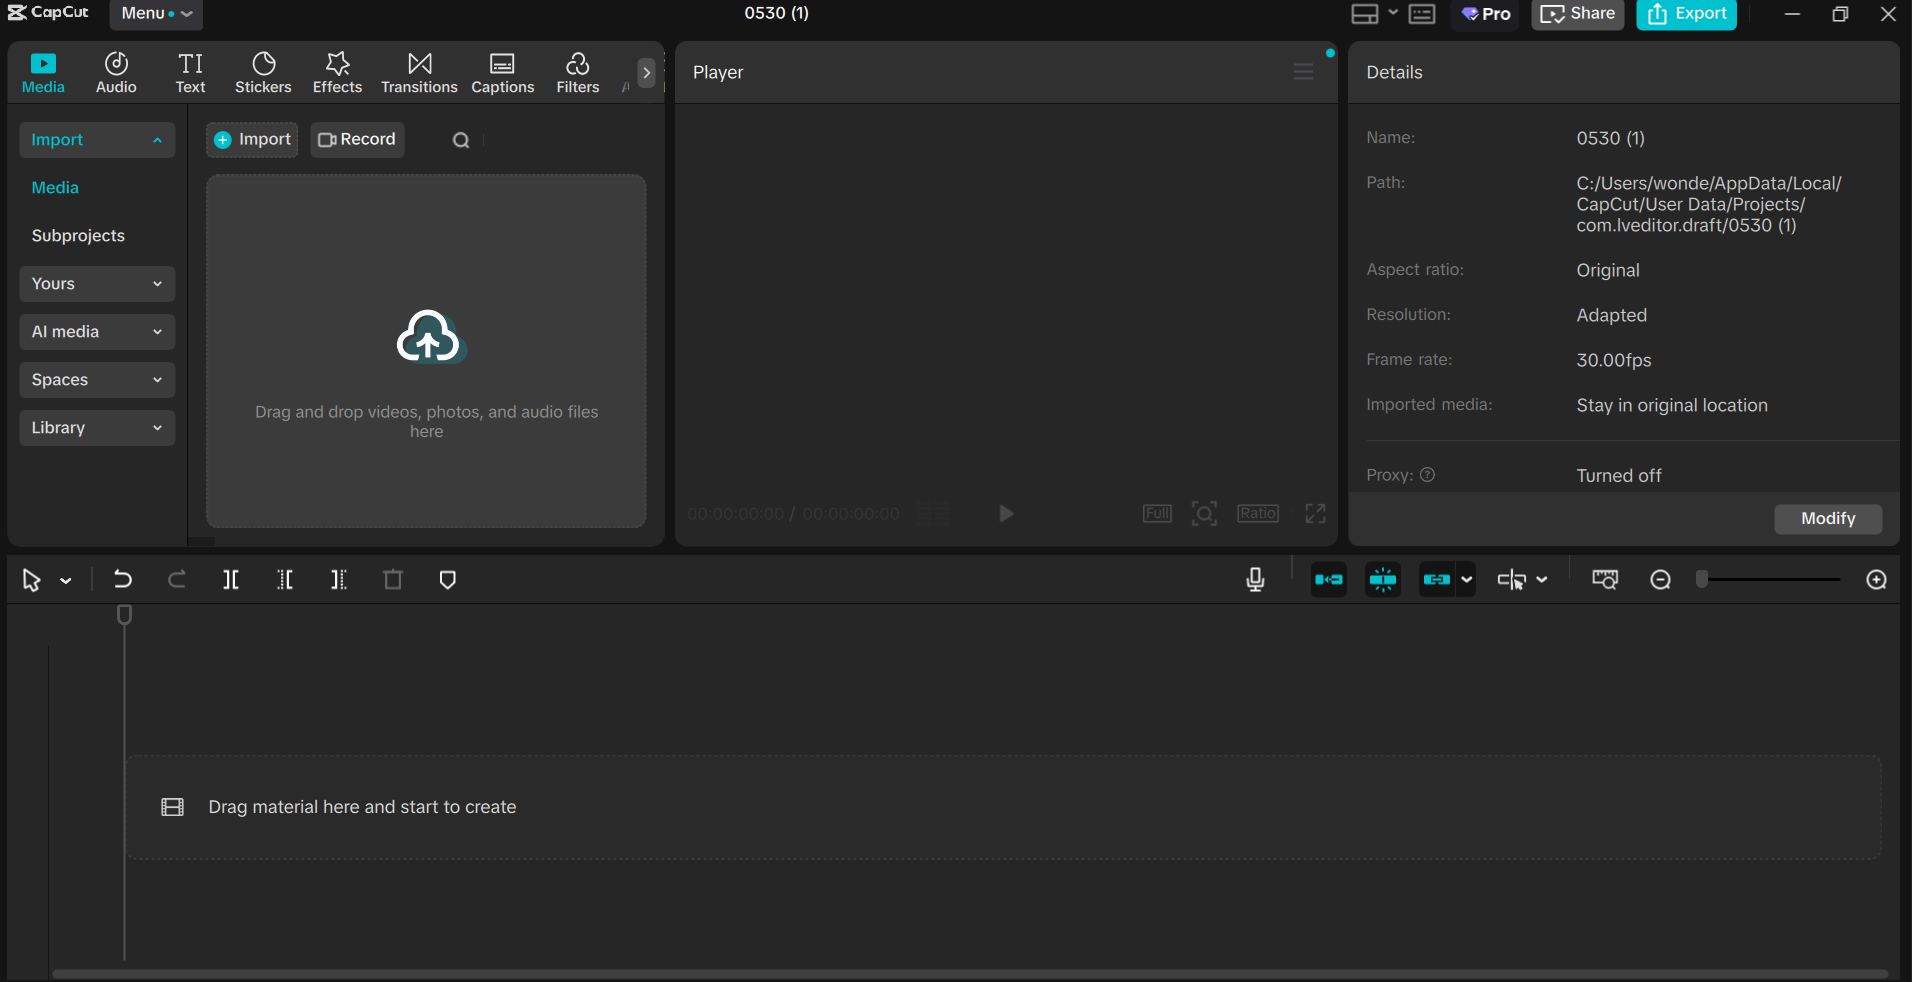Toggle main track magnet
Screen dimensions: 1912x982
[x=1329, y=580]
